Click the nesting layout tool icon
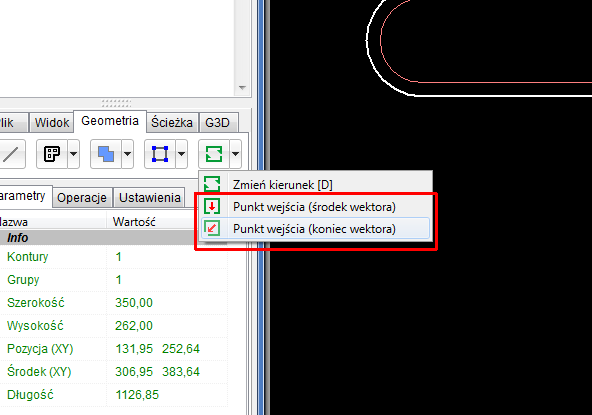 pos(52,154)
